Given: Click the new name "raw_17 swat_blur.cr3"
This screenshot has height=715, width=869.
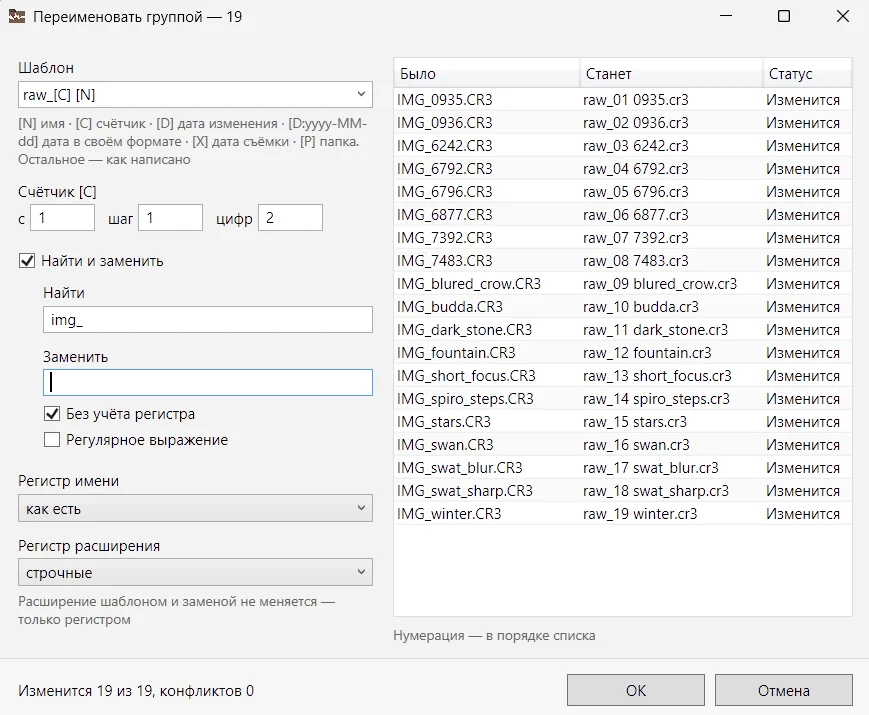Looking at the screenshot, I should (x=651, y=468).
